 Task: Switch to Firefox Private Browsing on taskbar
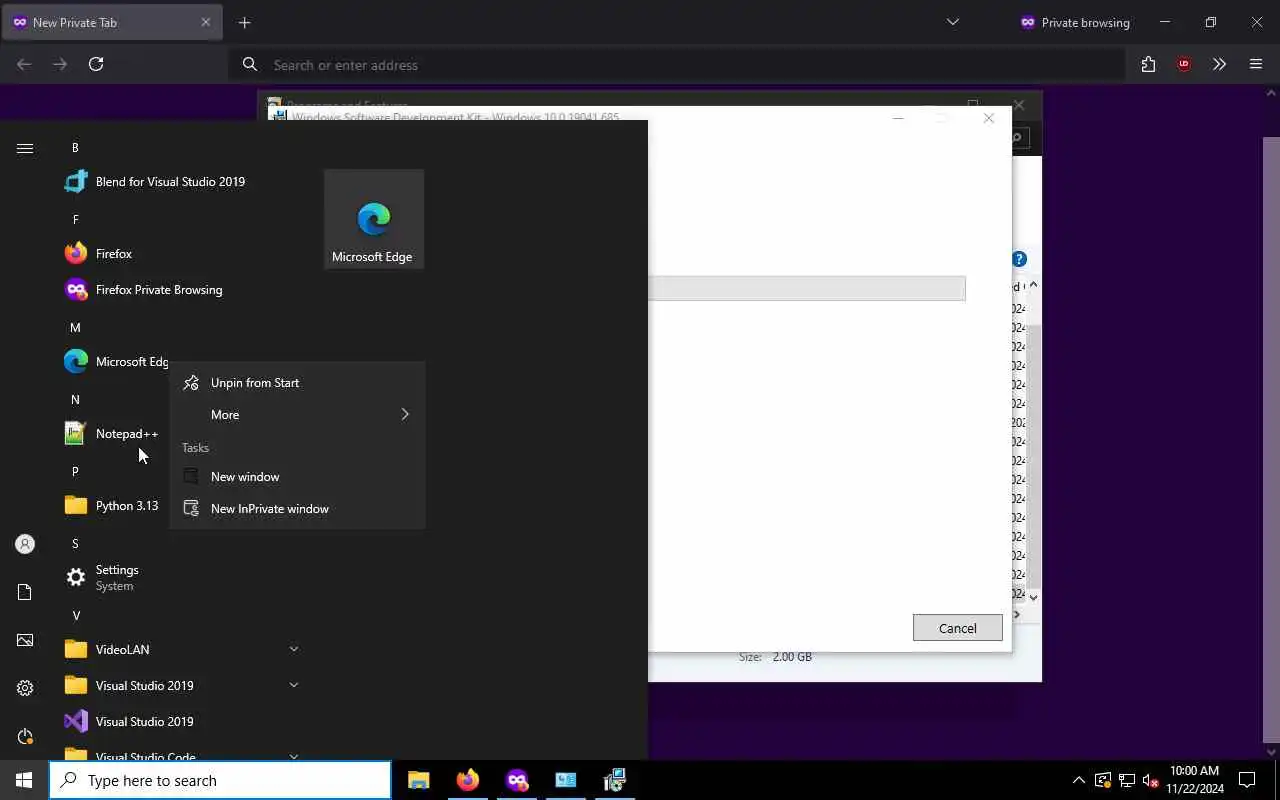(x=517, y=780)
